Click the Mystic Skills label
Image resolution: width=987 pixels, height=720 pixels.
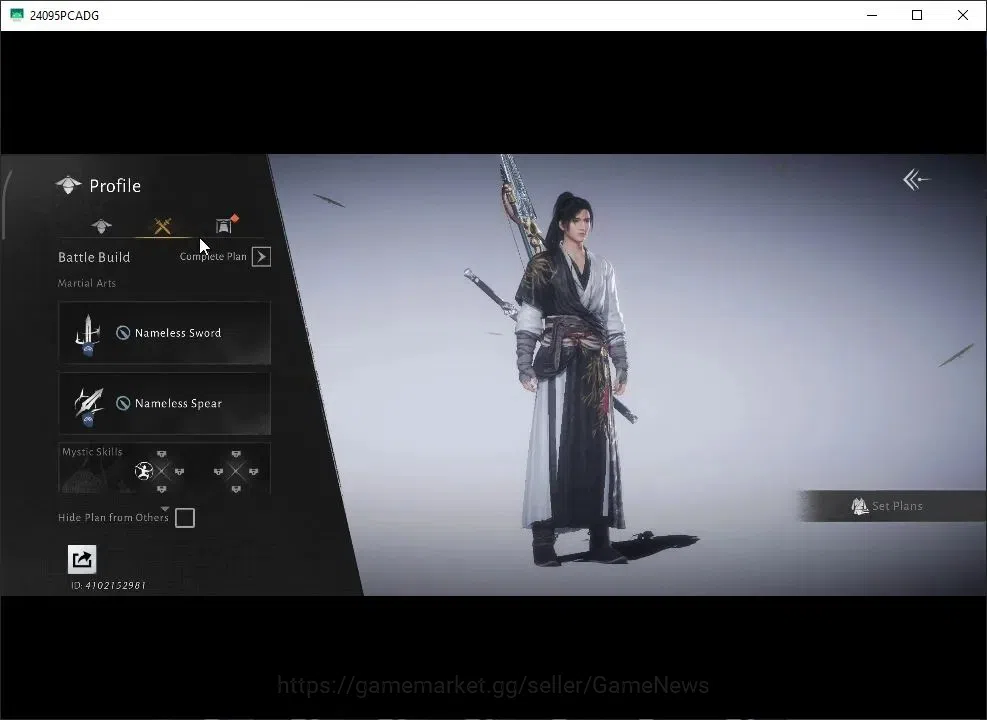pyautogui.click(x=93, y=451)
